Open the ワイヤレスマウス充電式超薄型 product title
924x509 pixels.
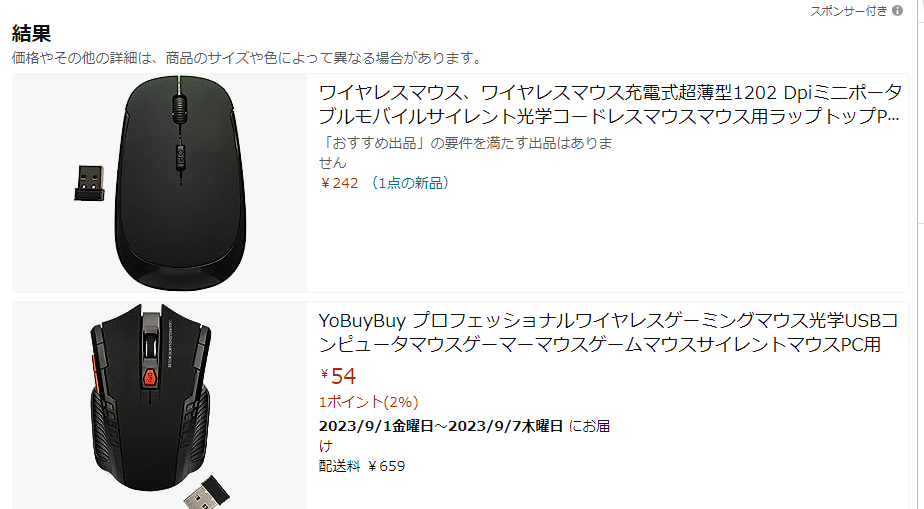pos(610,104)
